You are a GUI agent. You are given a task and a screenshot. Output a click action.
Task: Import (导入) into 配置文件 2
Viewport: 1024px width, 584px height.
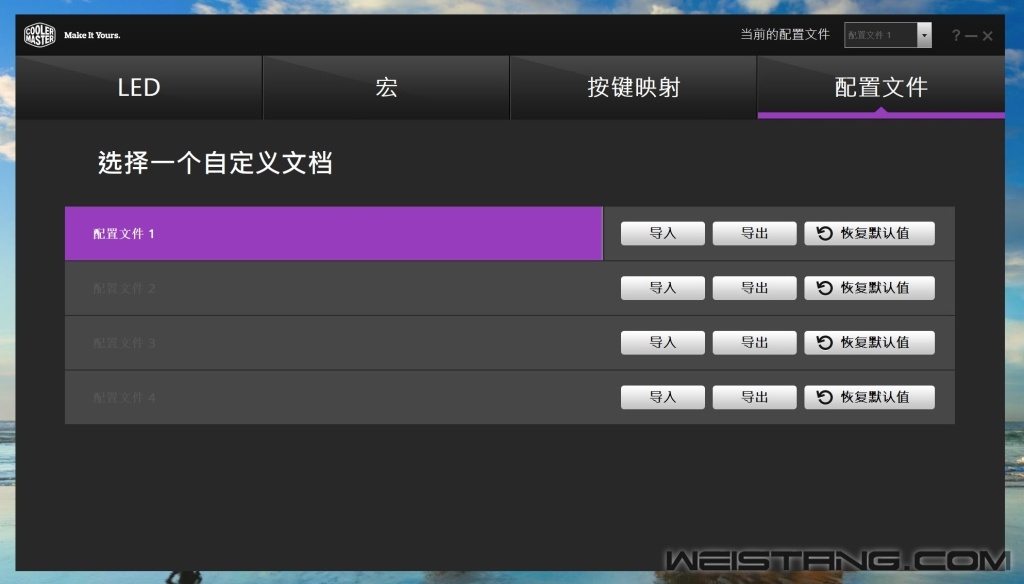tap(662, 288)
